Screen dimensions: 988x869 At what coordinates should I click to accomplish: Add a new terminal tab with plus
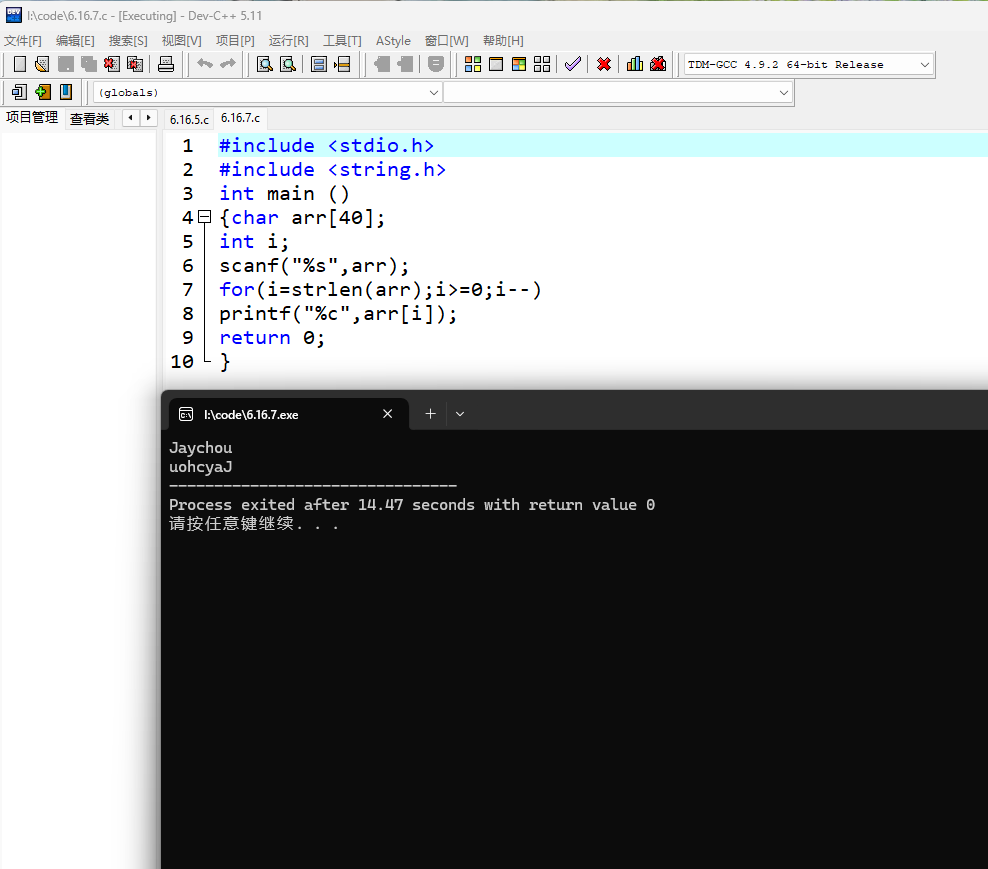coord(430,414)
